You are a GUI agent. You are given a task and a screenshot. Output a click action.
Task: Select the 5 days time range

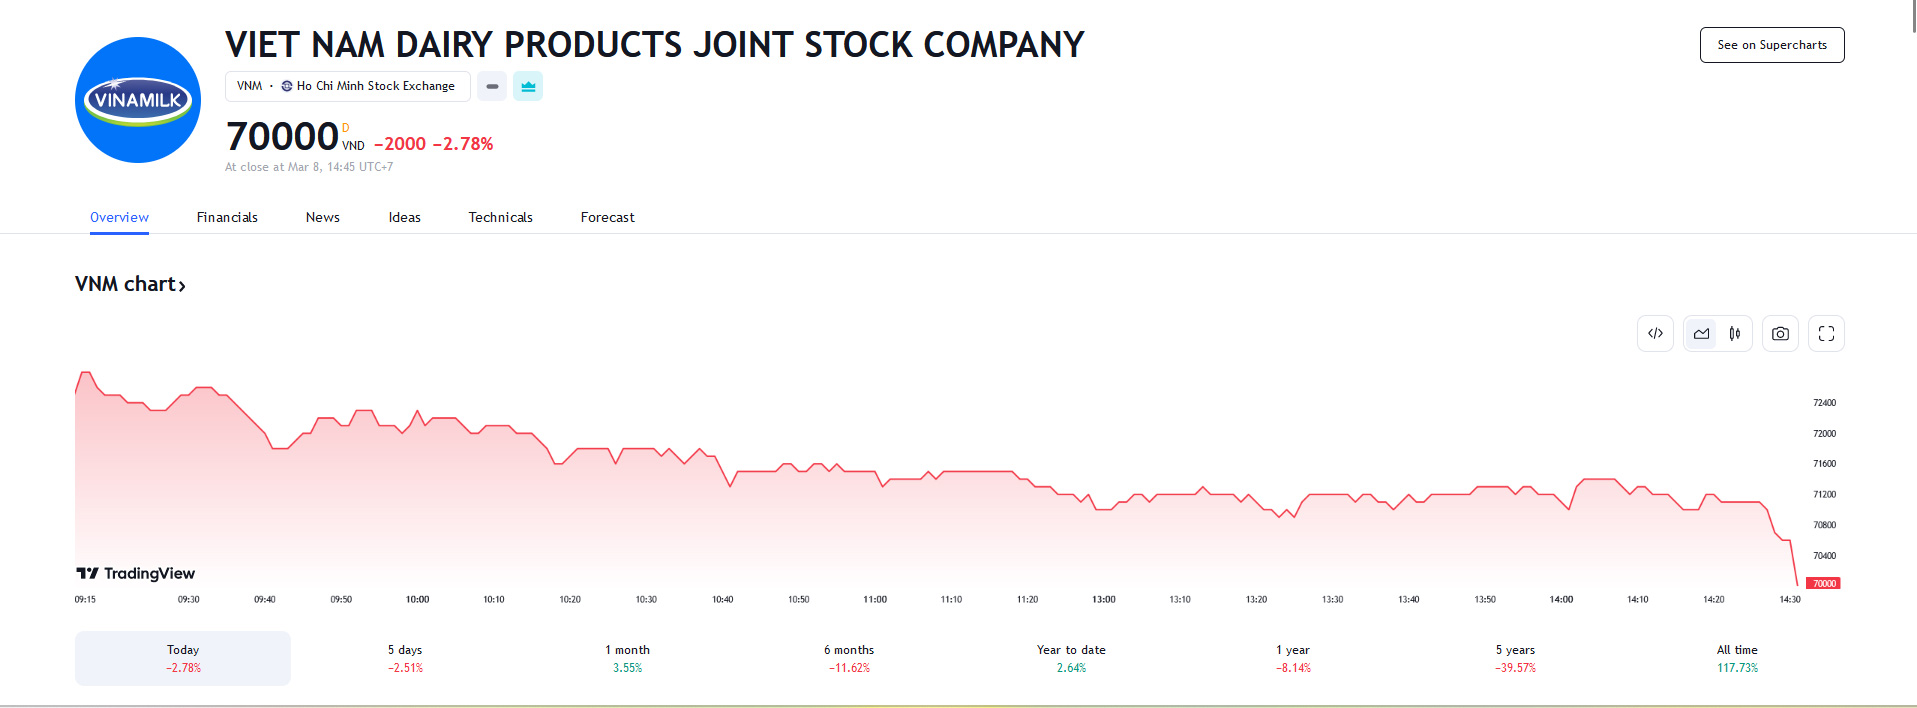click(405, 658)
